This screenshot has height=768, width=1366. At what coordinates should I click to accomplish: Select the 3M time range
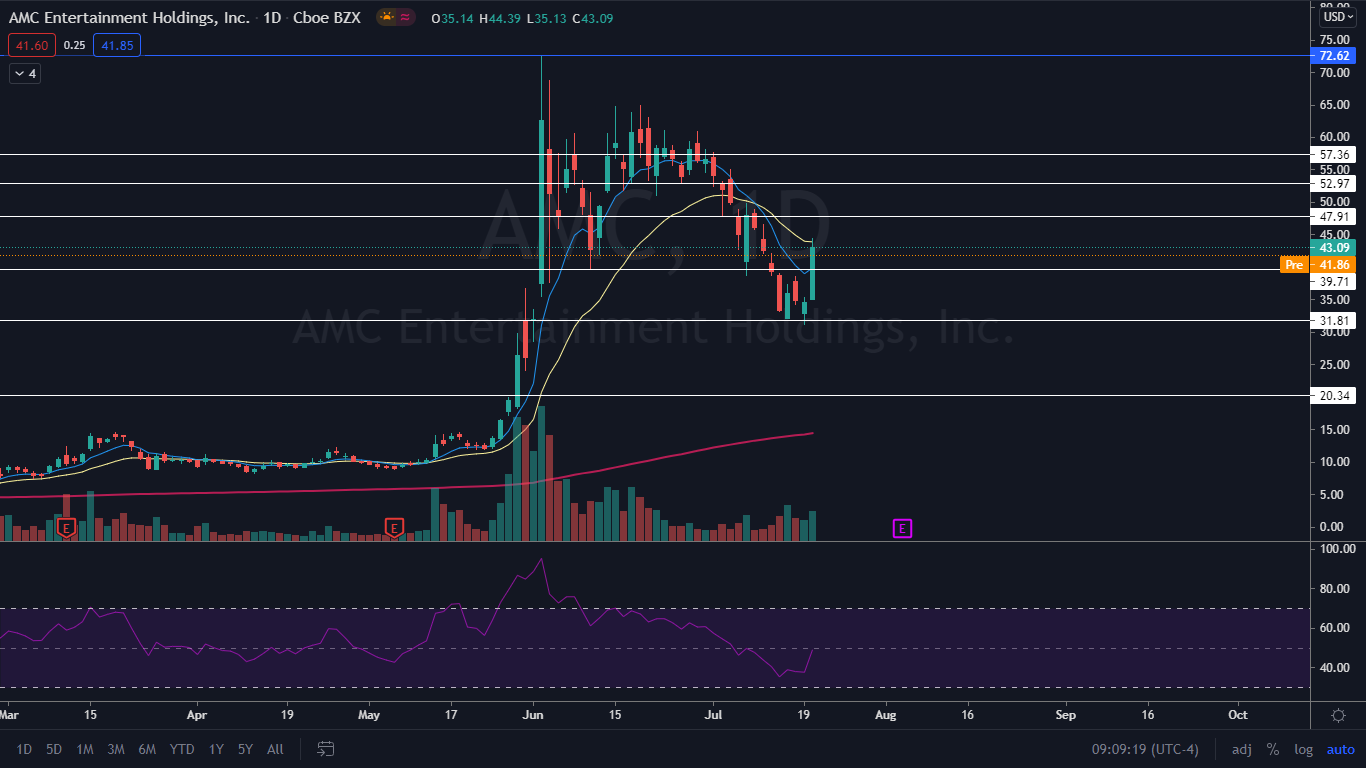[x=116, y=749]
